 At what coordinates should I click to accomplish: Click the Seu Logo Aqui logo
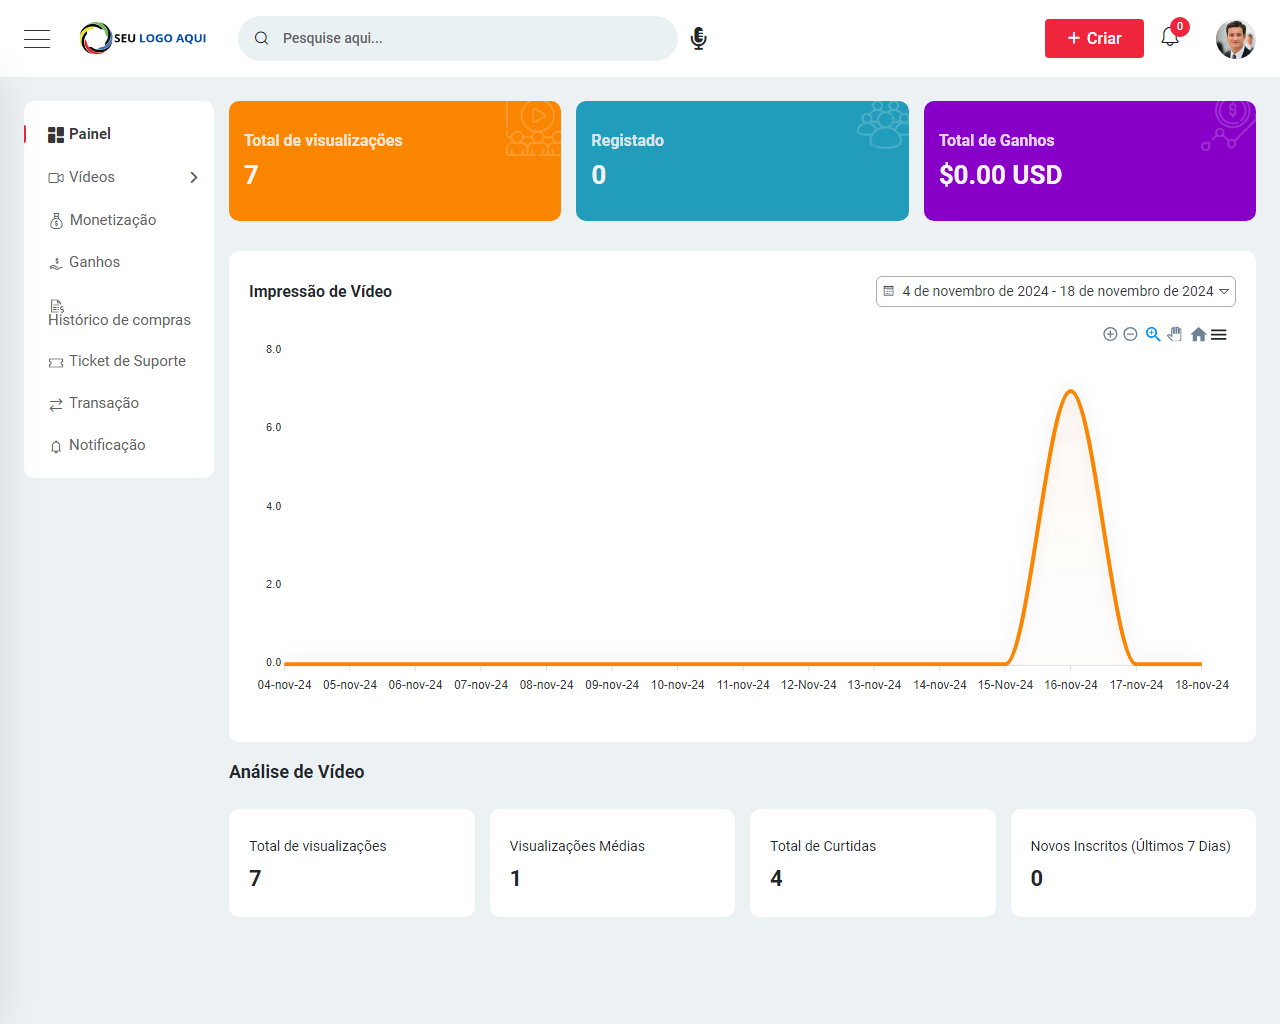point(143,38)
